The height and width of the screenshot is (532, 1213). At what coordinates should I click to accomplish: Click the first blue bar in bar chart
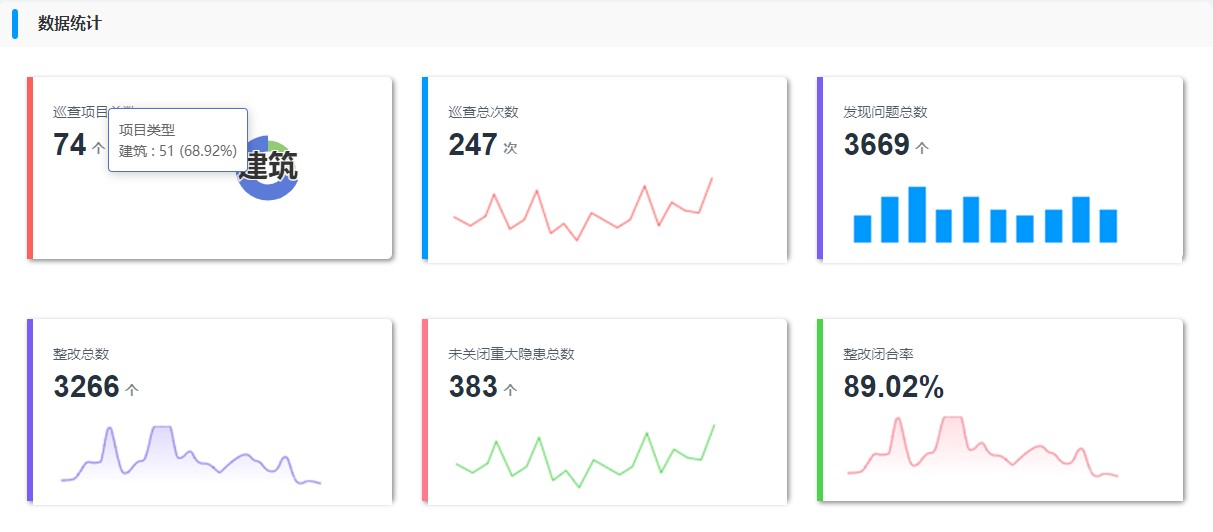point(862,229)
